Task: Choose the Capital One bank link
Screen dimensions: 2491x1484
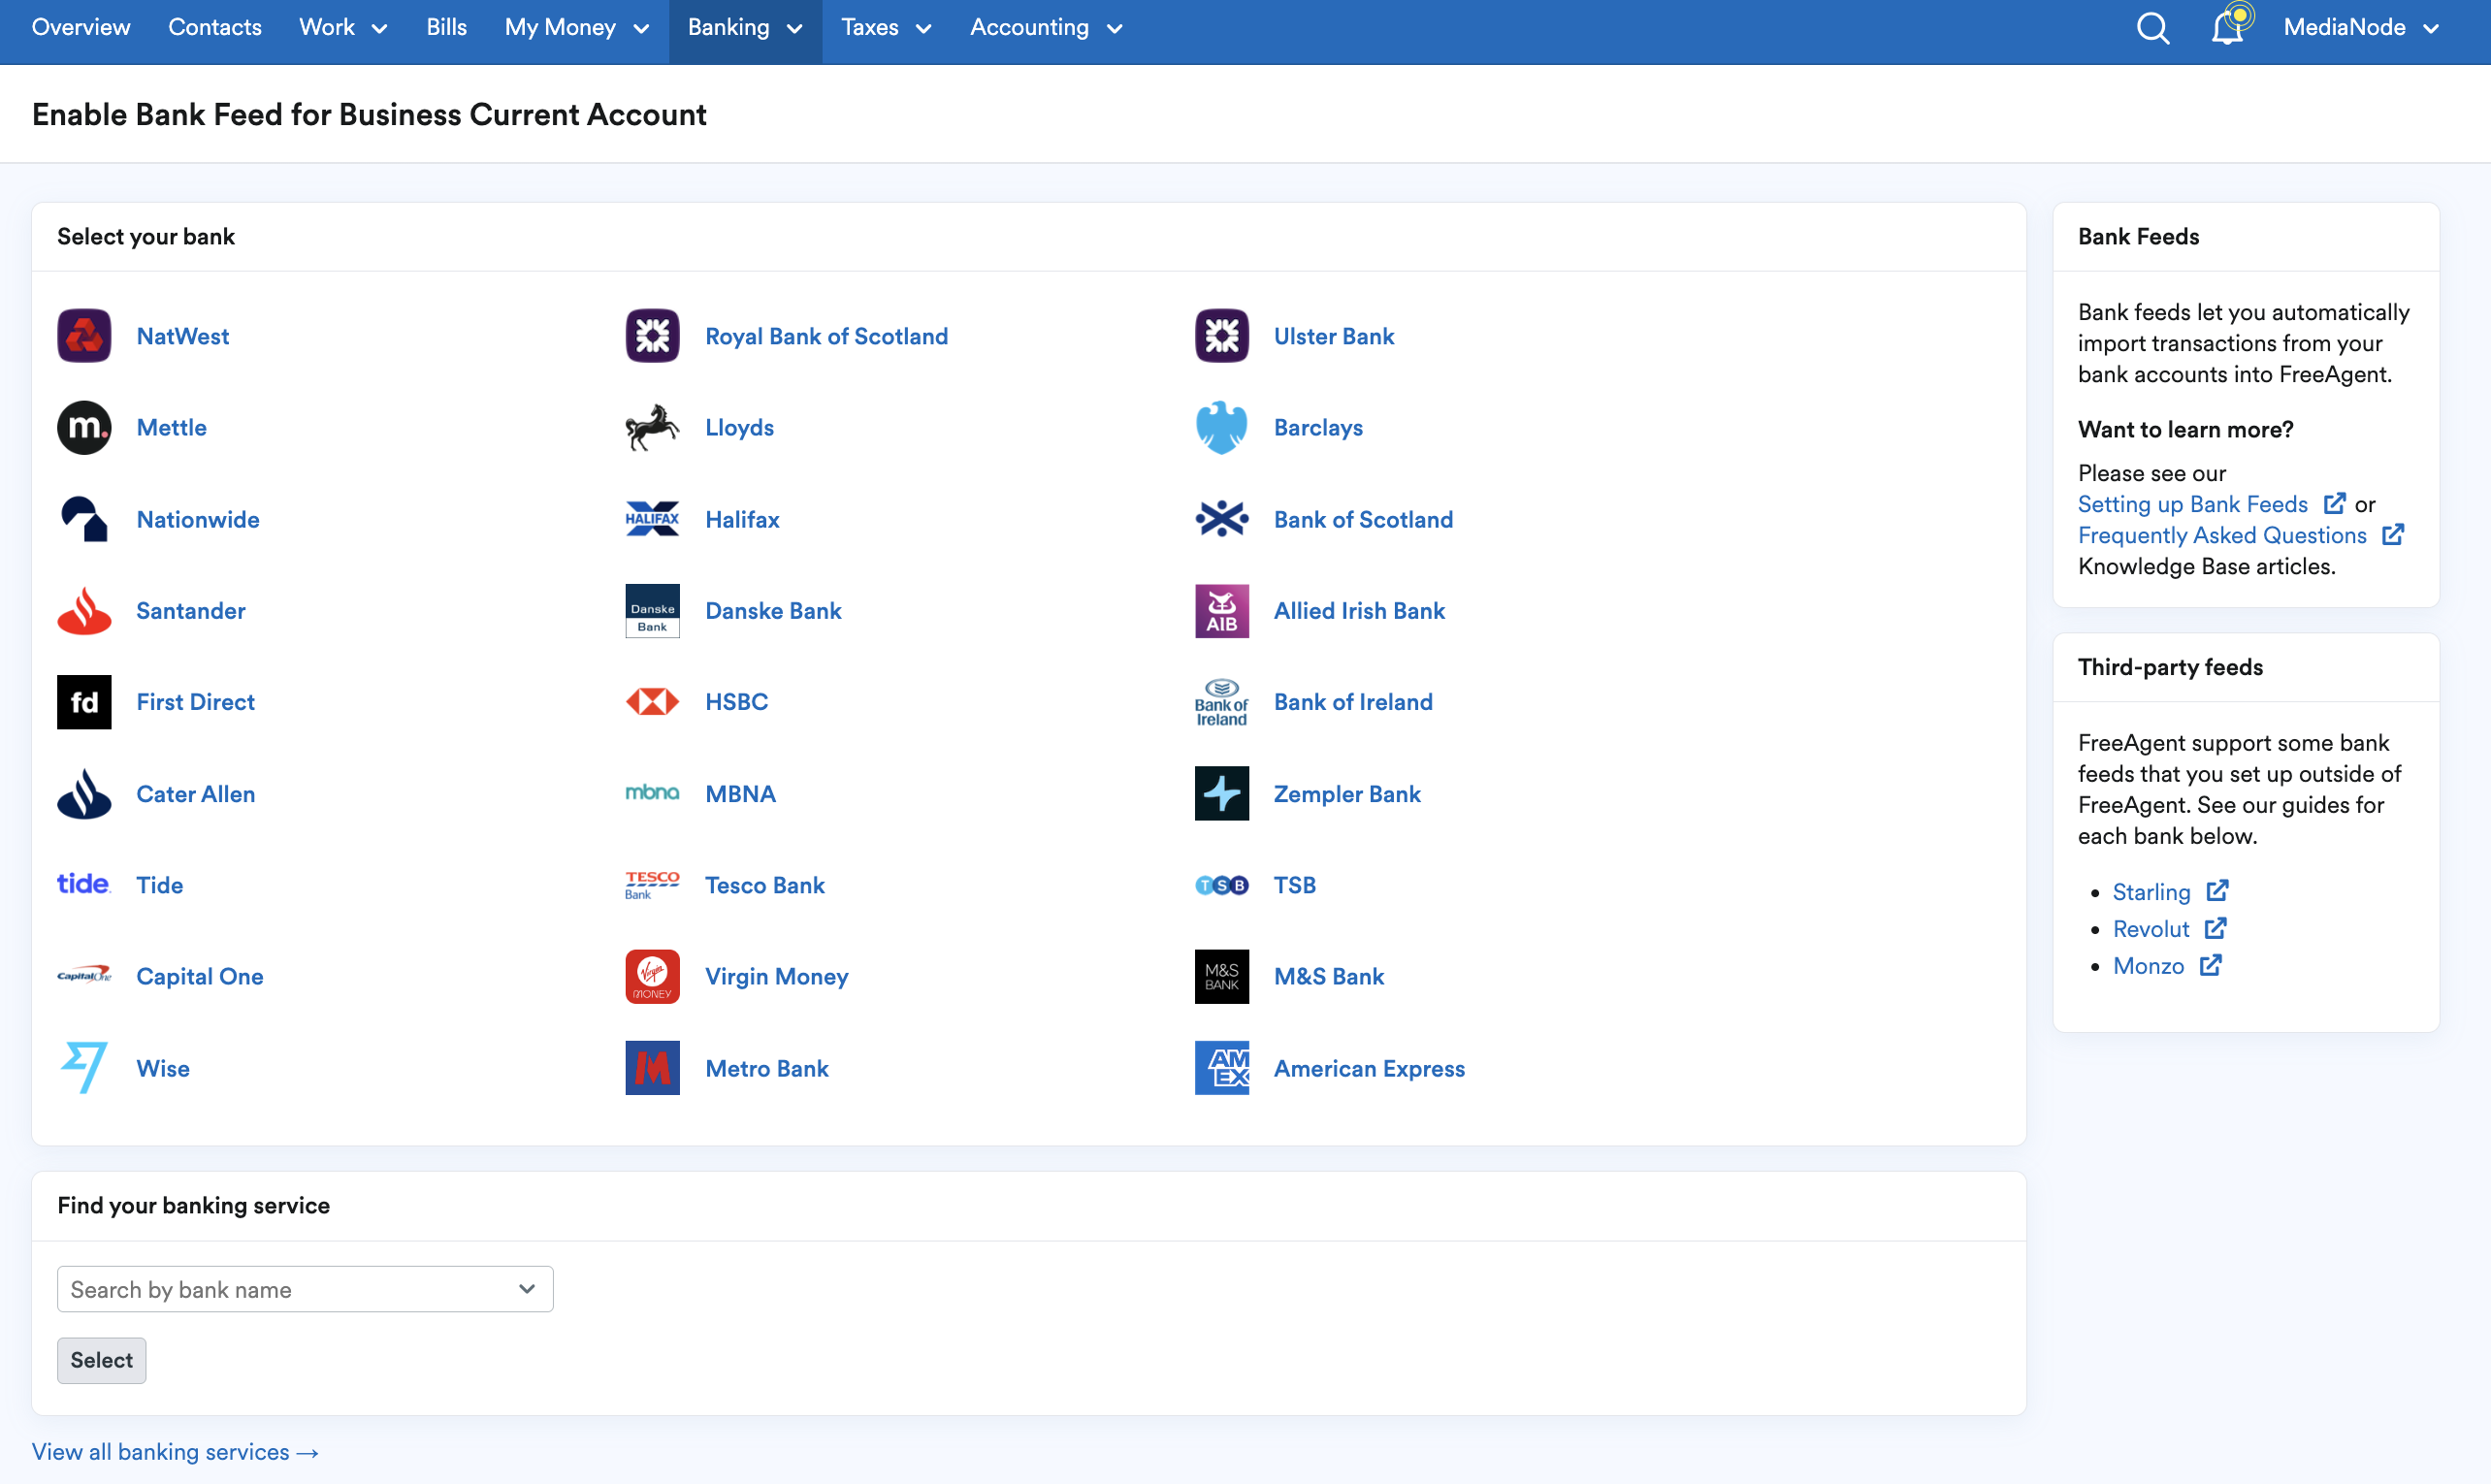Action: [200, 977]
